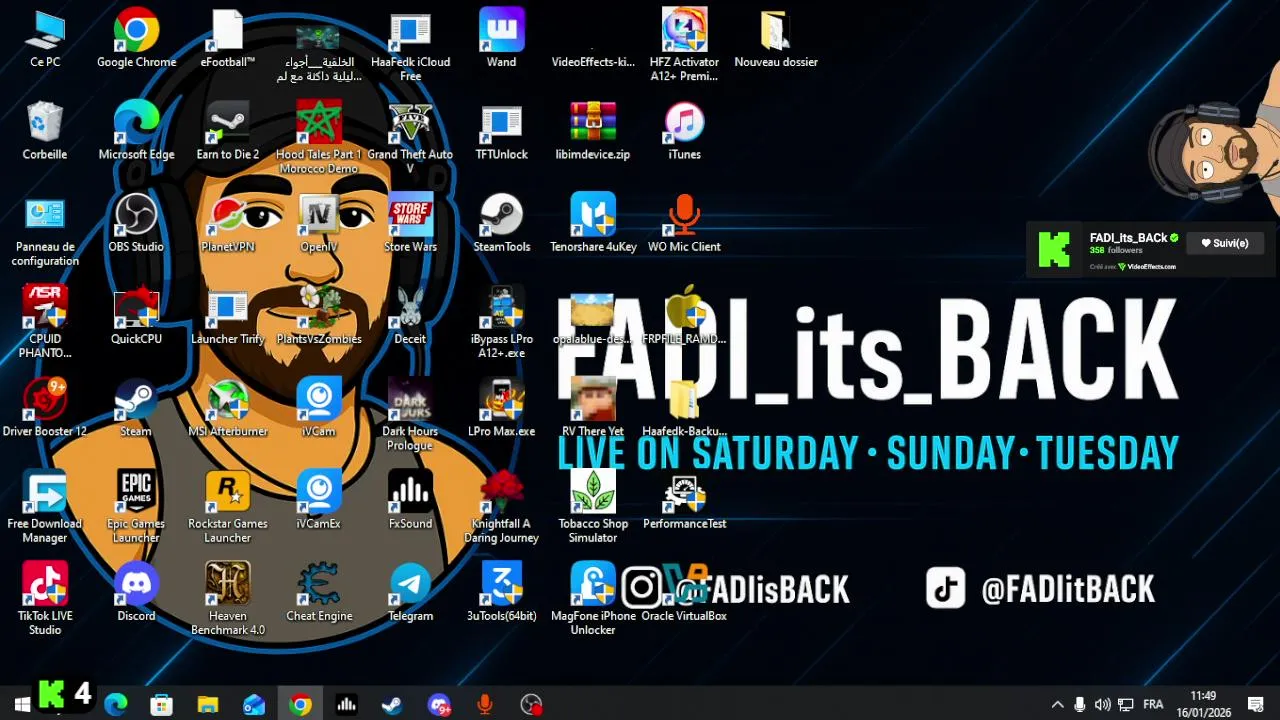Select HFZ Activator A12+ Premium icon
Image resolution: width=1280 pixels, height=720 pixels.
685,47
